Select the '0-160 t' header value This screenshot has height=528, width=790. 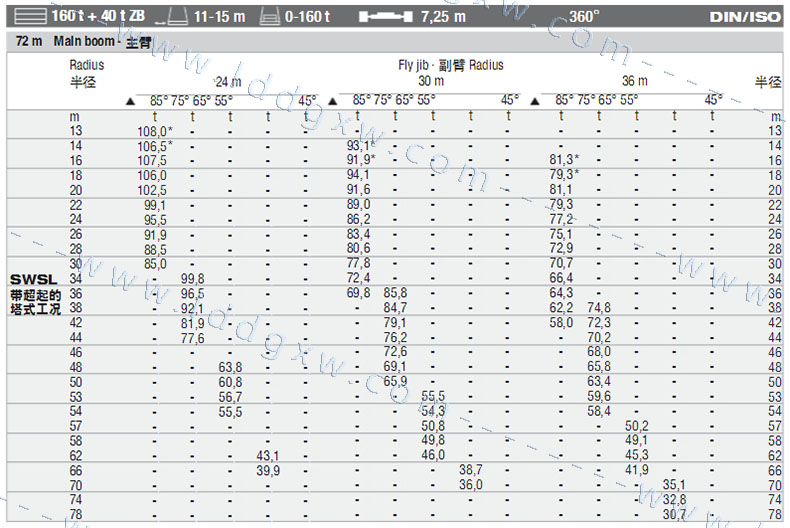coord(307,17)
